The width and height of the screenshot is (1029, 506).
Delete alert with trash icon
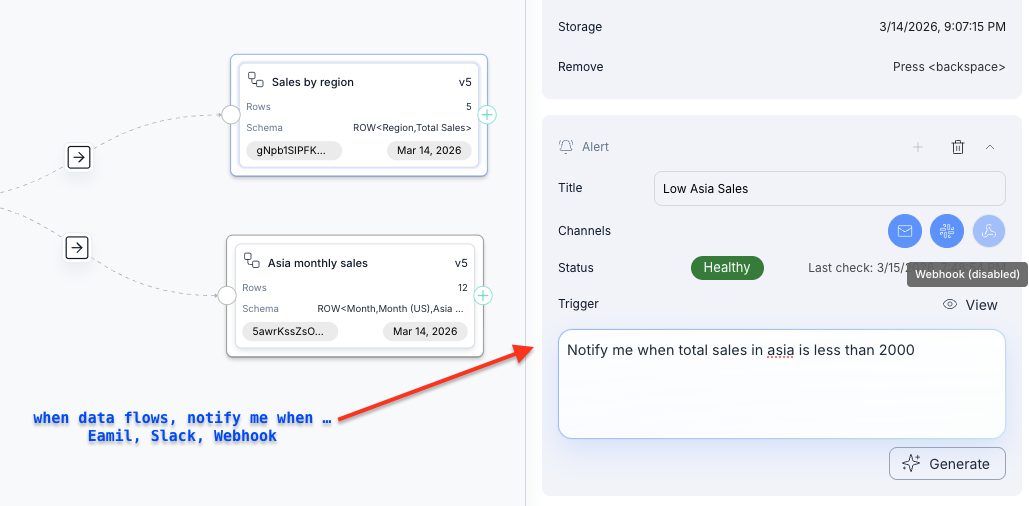tap(957, 147)
